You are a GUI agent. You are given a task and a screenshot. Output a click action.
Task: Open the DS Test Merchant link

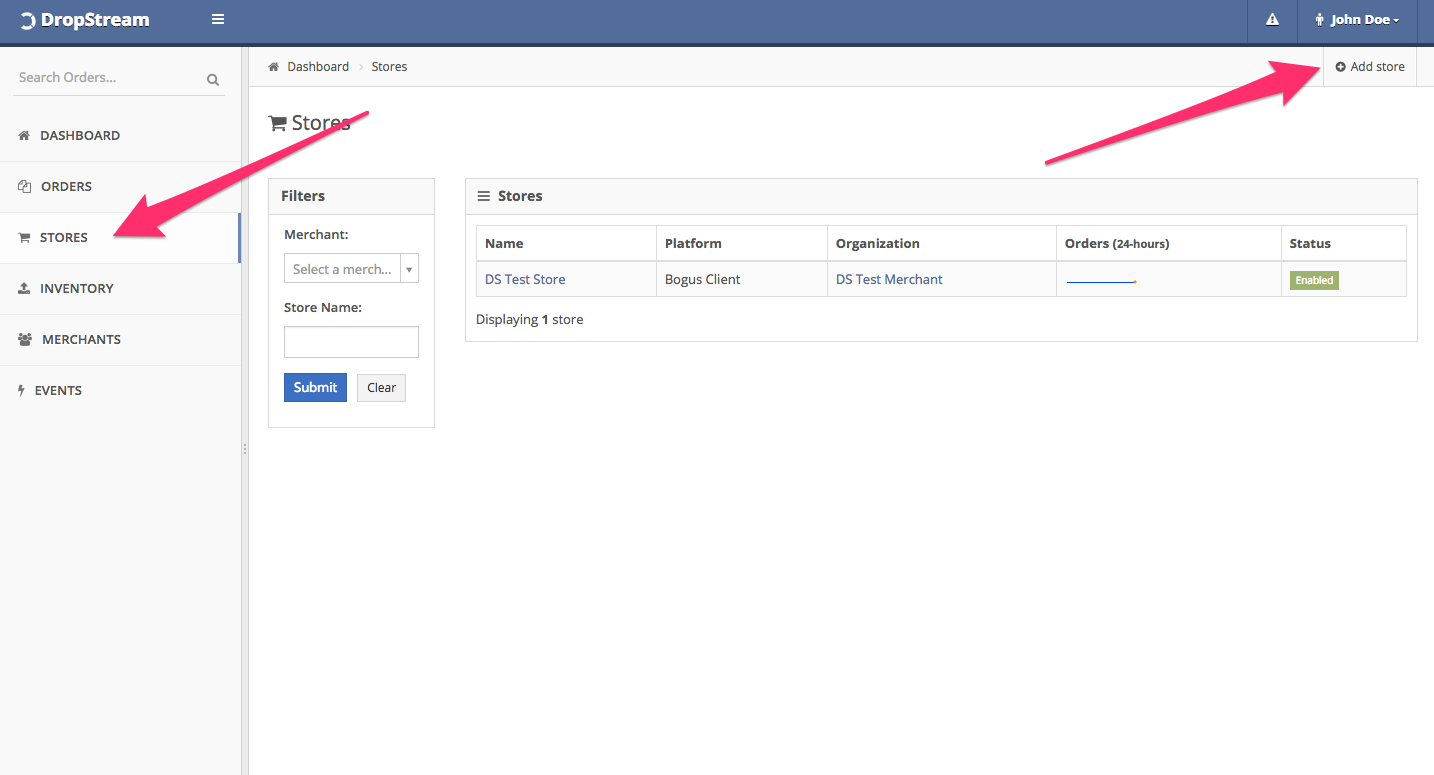click(889, 280)
